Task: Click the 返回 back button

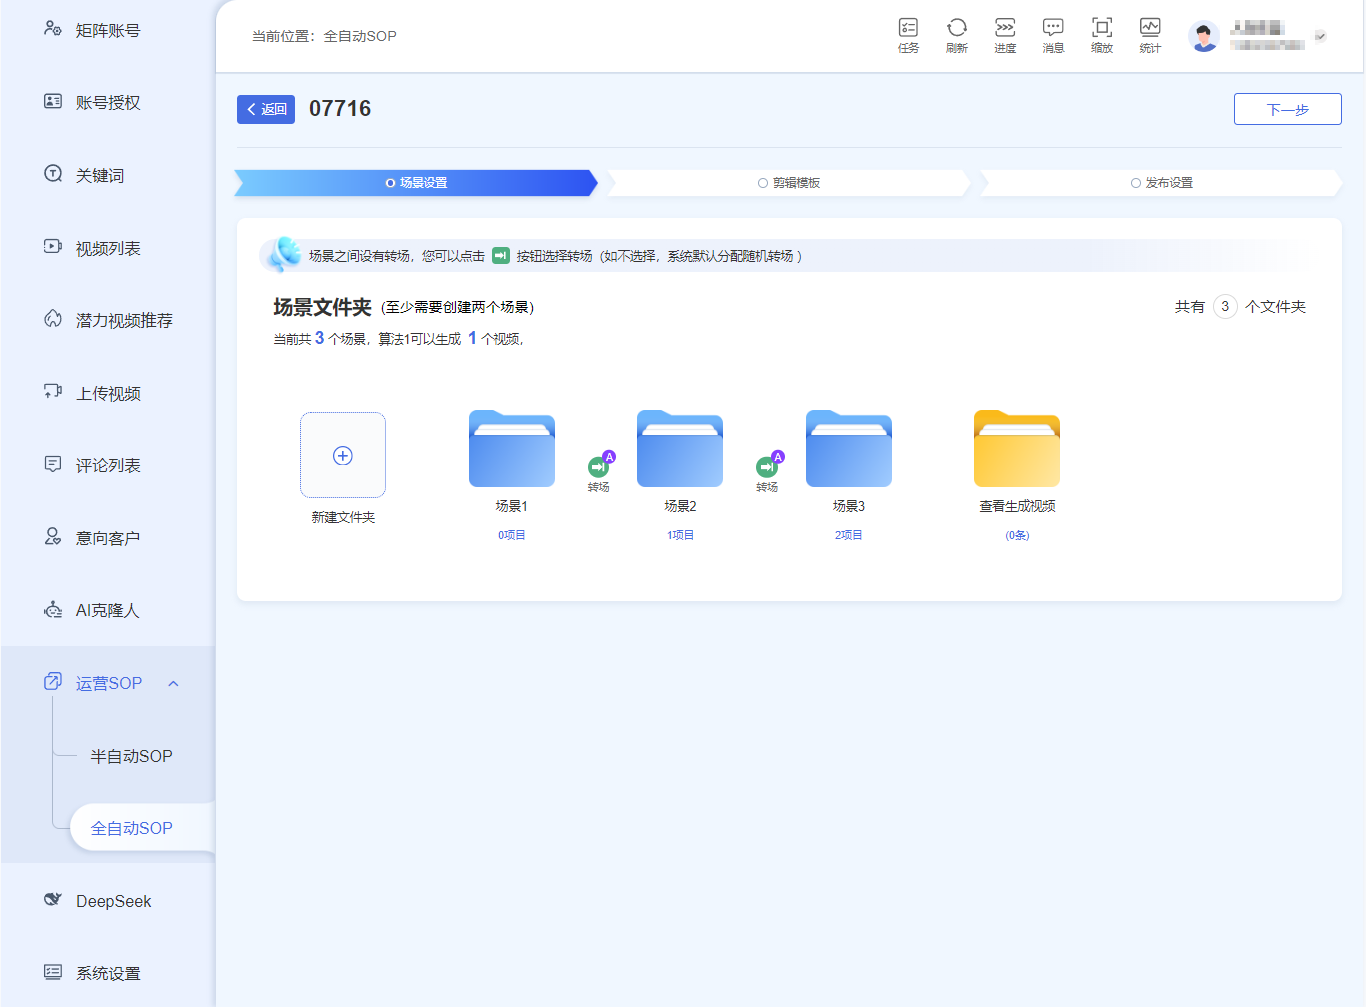Action: pyautogui.click(x=266, y=109)
